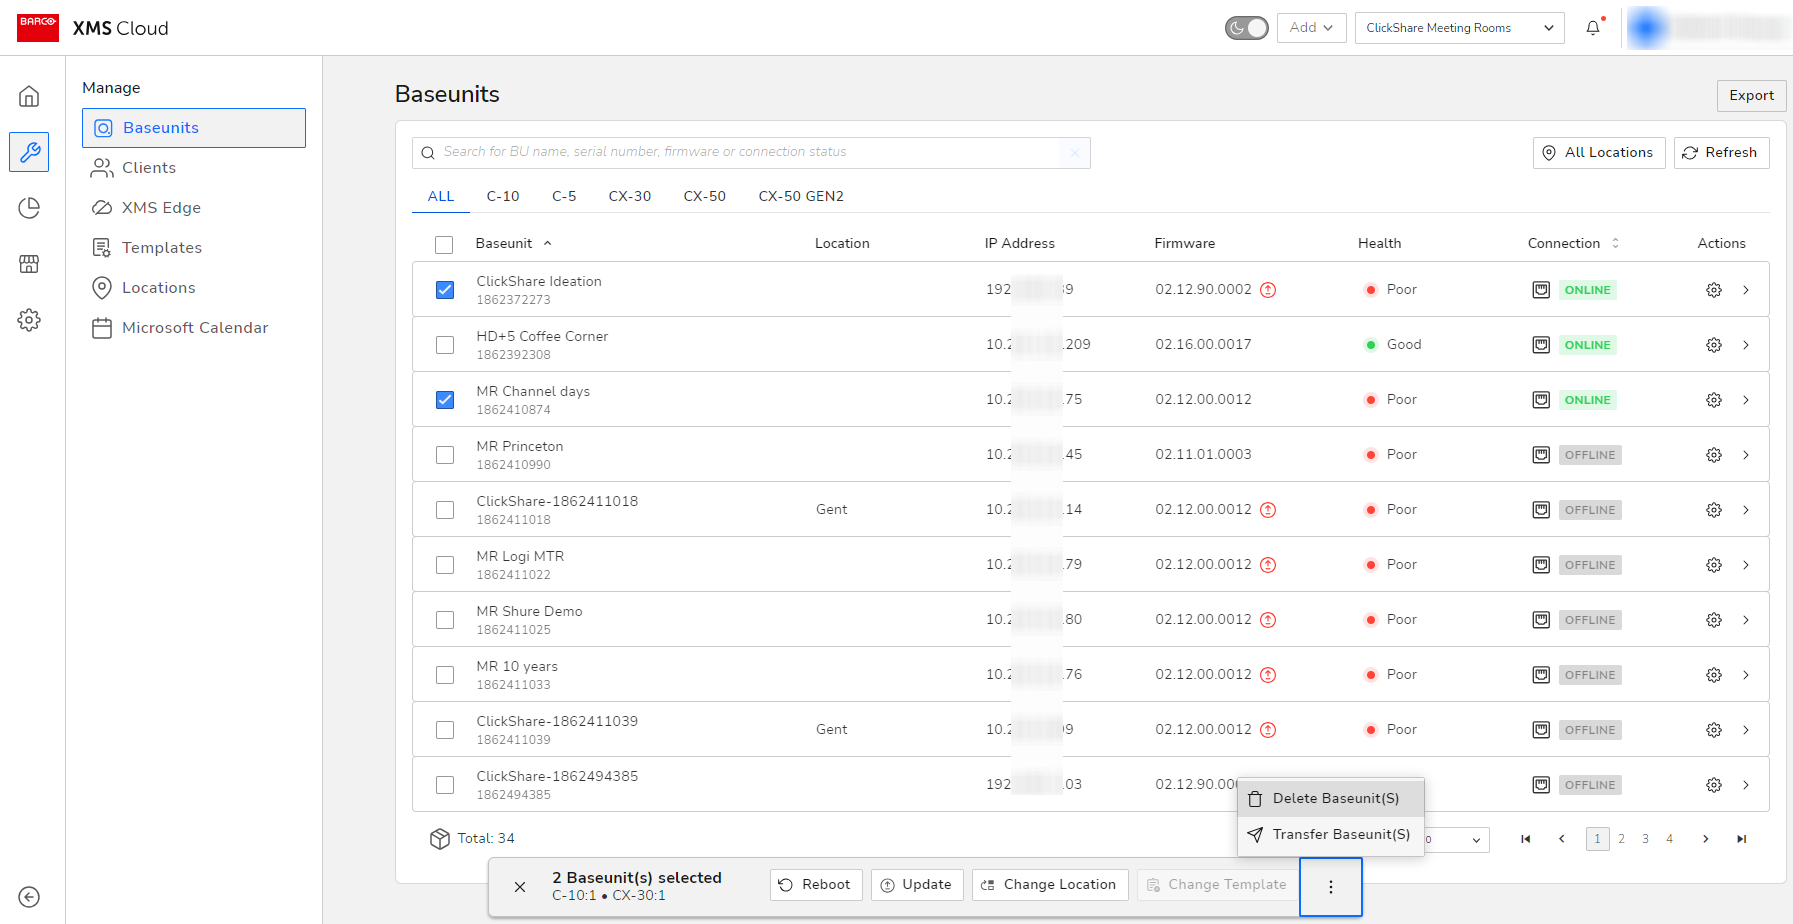Open the Add dropdown

[1311, 27]
